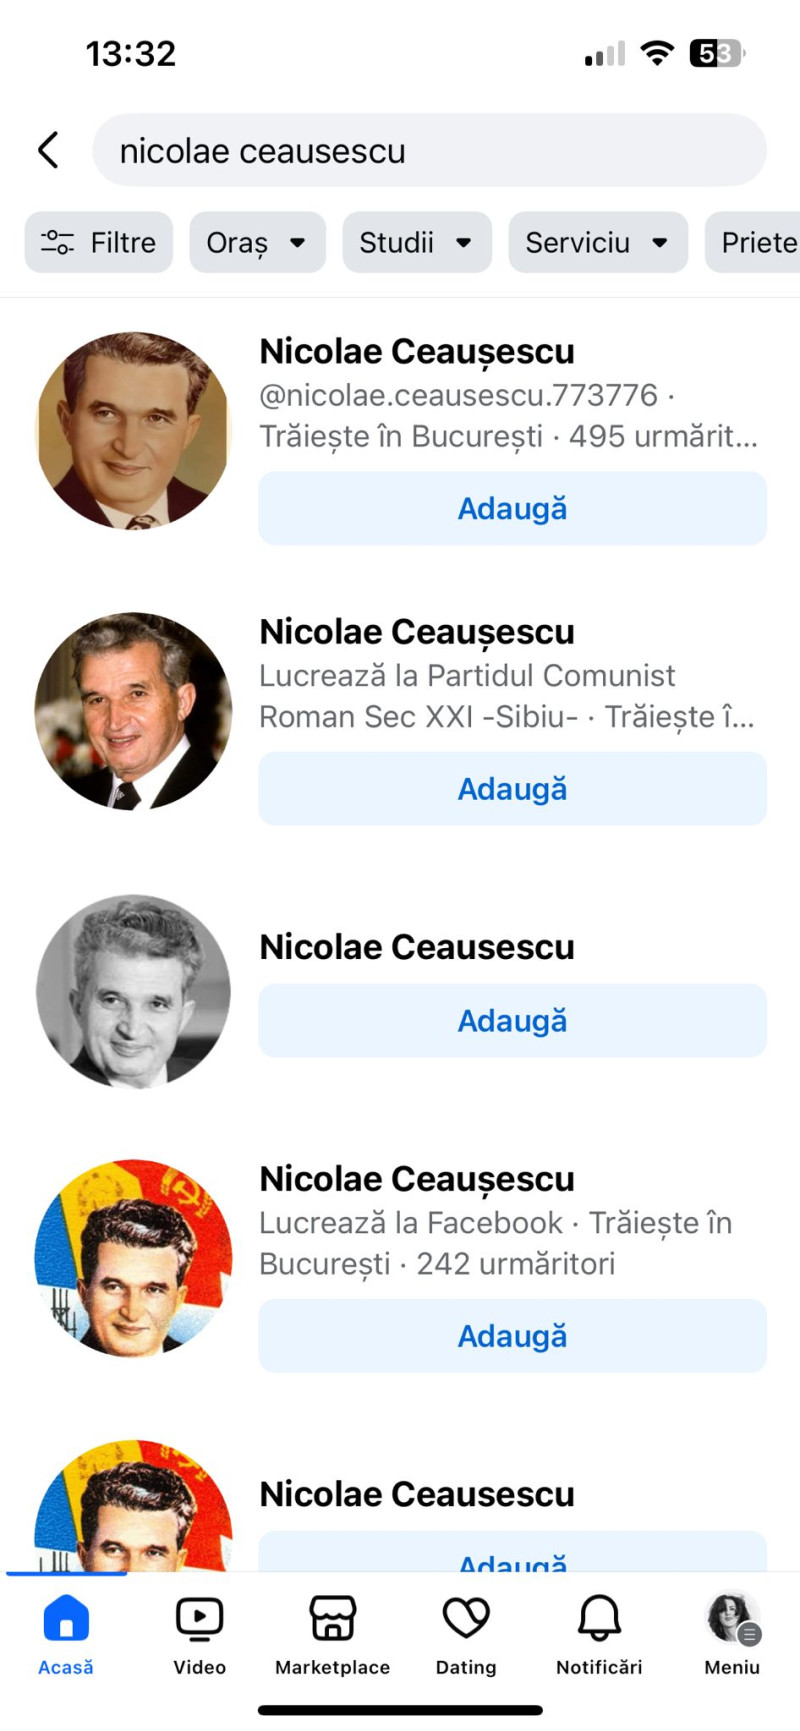800x1731 pixels.
Task: Expand the Serviciu dropdown filter
Action: click(x=597, y=242)
